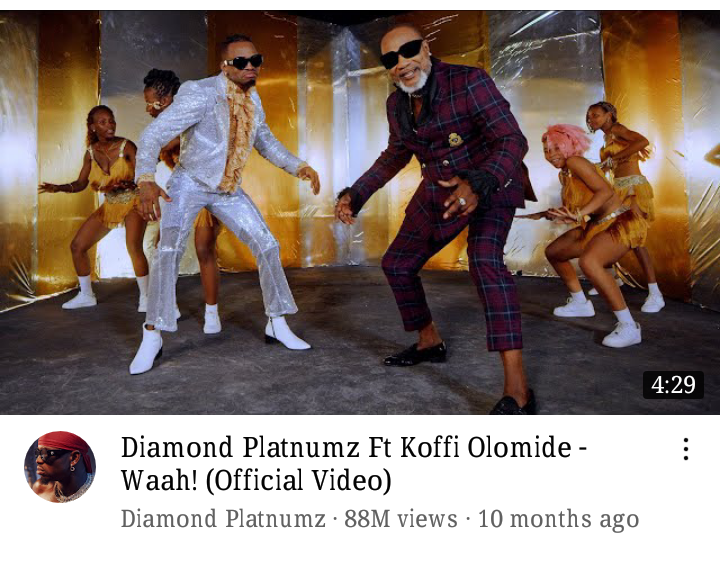The width and height of the screenshot is (720, 568).
Task: Click the 'Waah! (Official Video)' title line
Action: click(x=256, y=480)
